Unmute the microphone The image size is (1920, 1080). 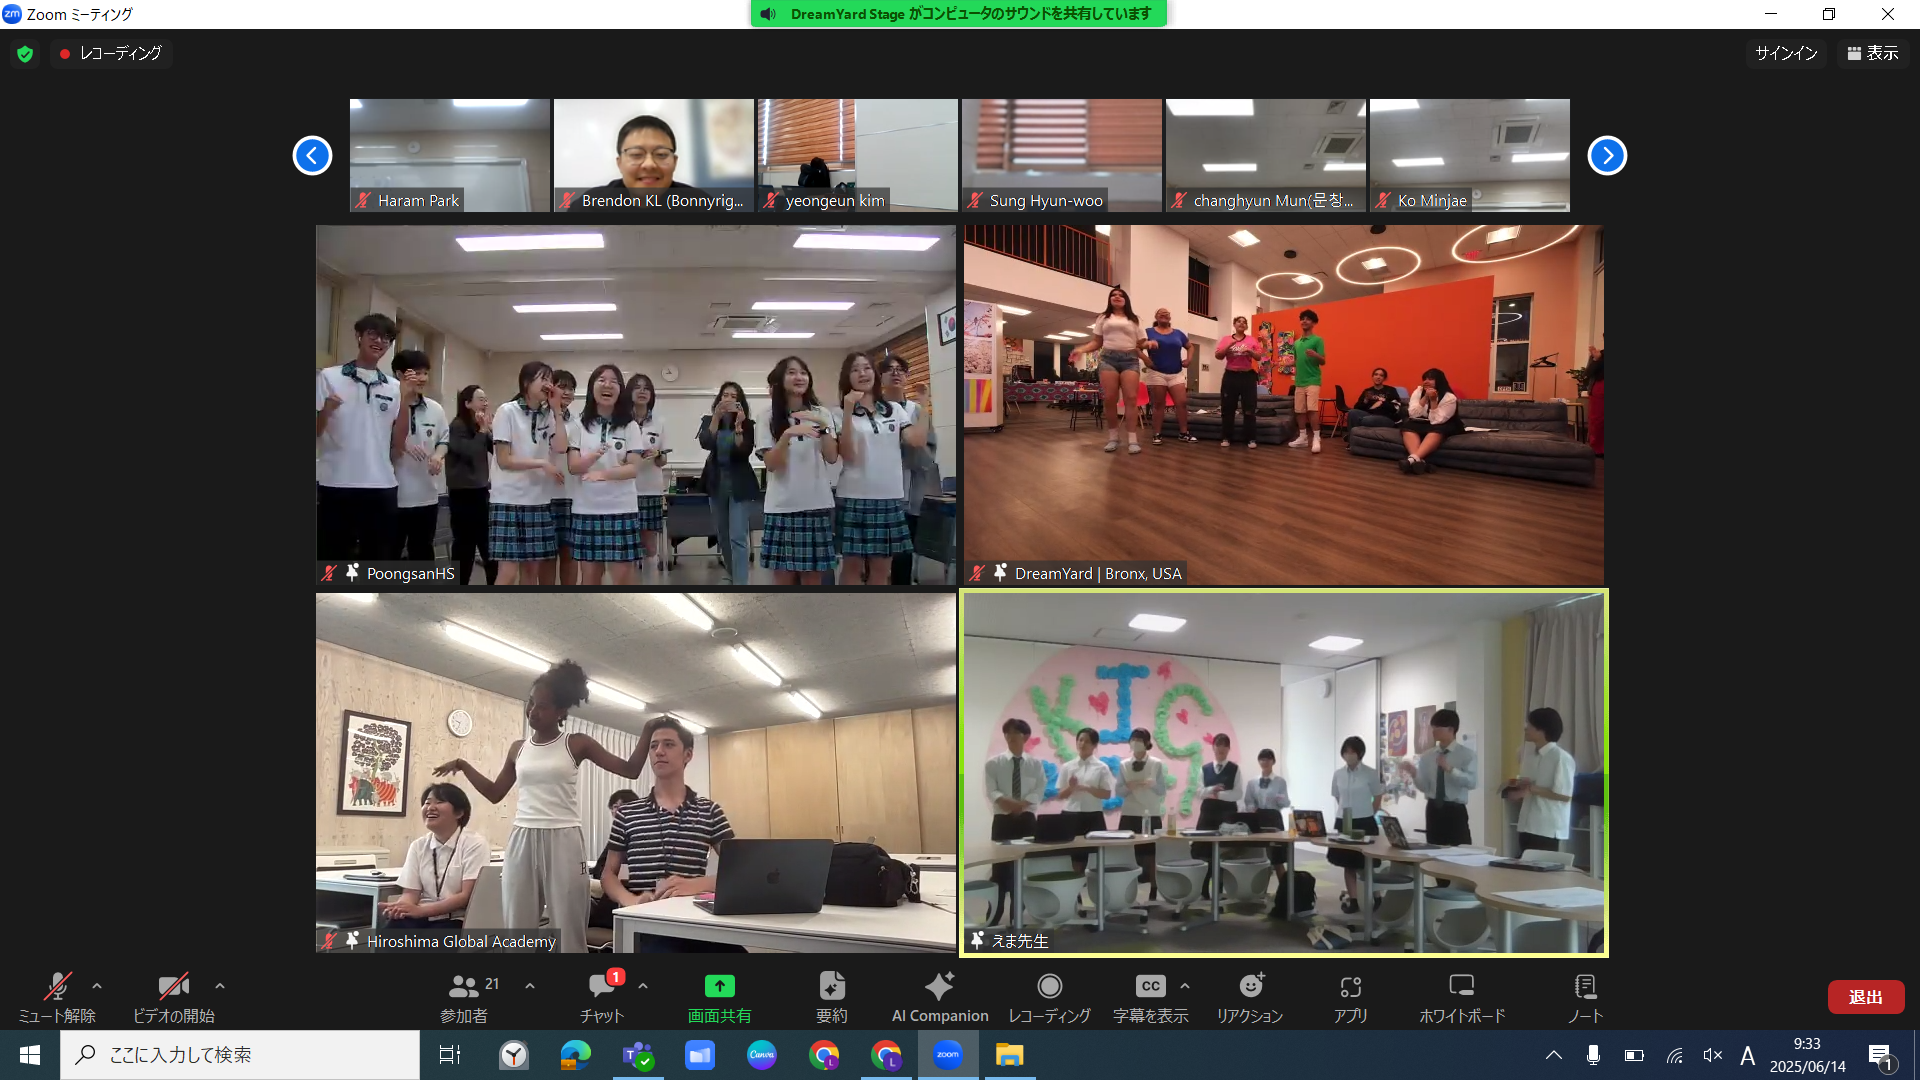(57, 987)
